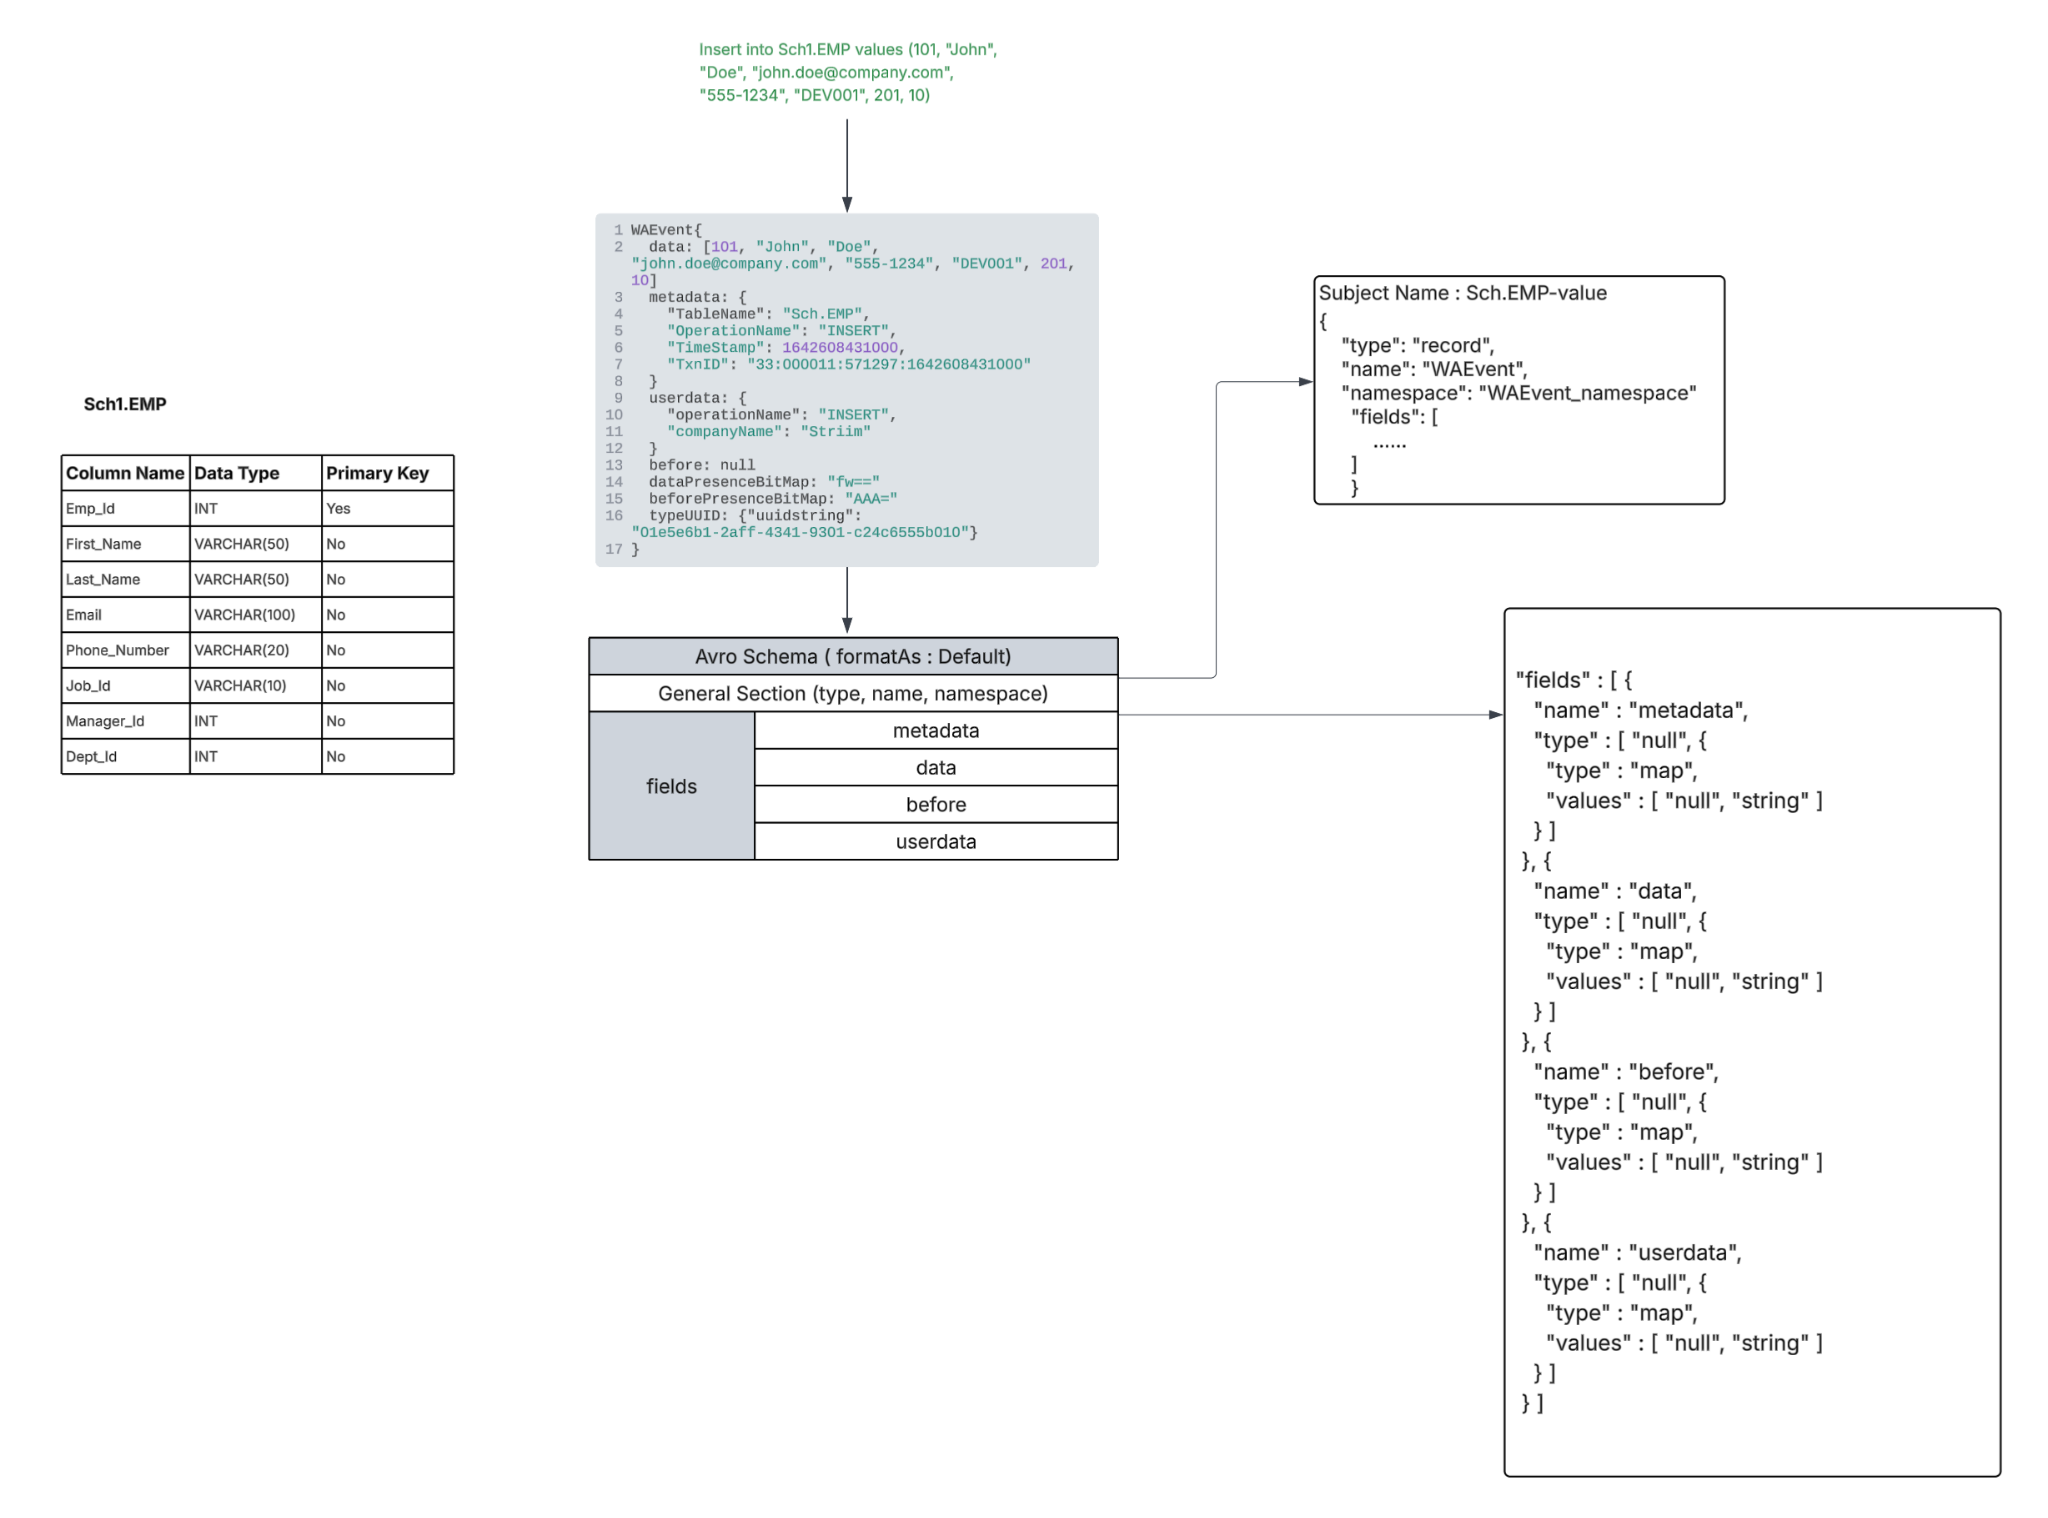Click the green Insert SQL statement text
2048x1518 pixels.
click(x=847, y=72)
